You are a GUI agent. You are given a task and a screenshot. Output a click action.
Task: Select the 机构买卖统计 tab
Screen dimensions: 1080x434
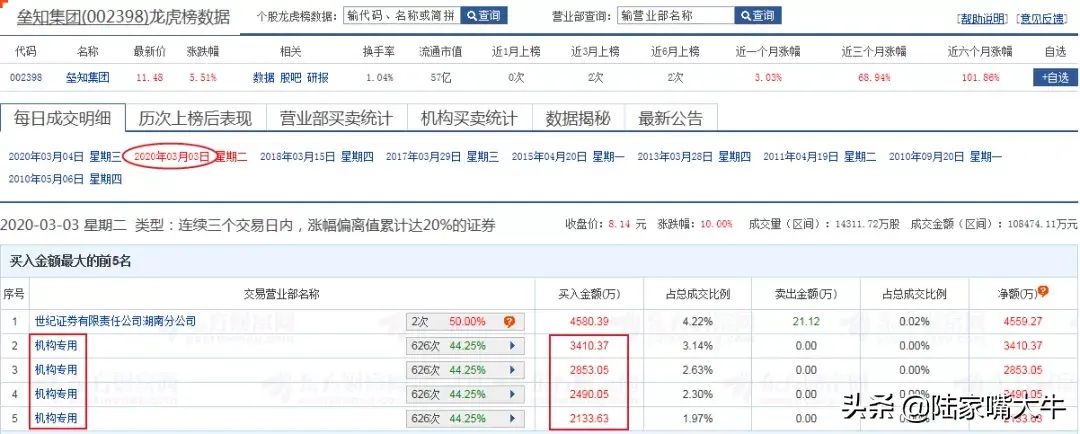coord(468,119)
